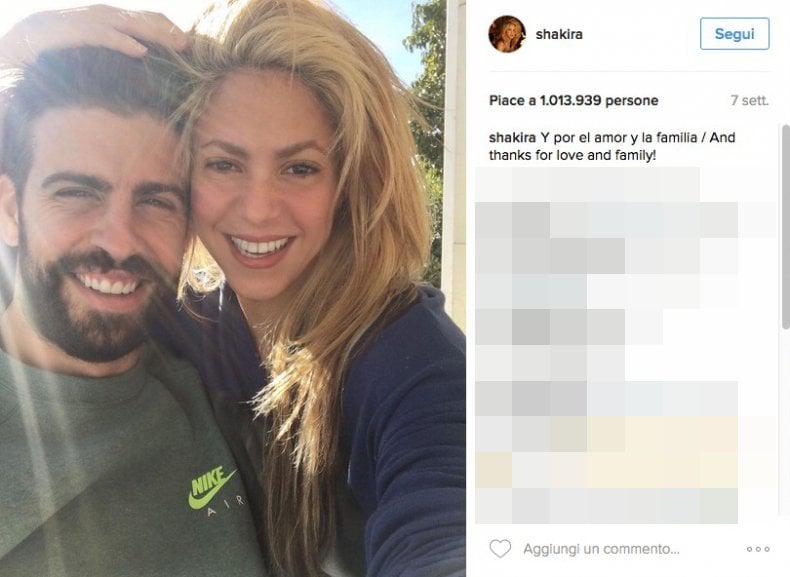The width and height of the screenshot is (790, 577).
Task: View the list of 1.013.939 likes
Action: (573, 100)
